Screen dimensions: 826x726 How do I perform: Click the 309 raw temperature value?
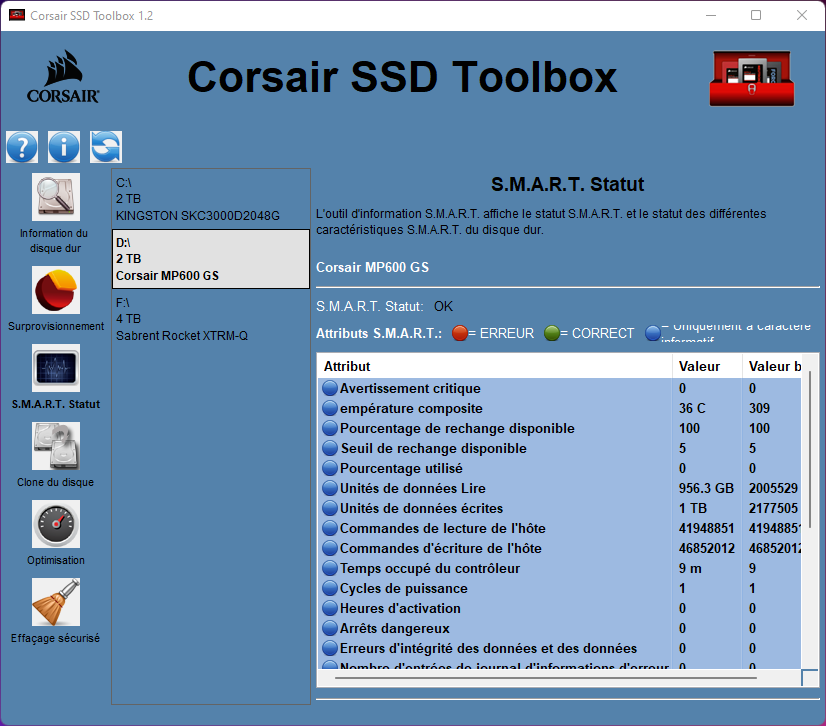point(759,408)
